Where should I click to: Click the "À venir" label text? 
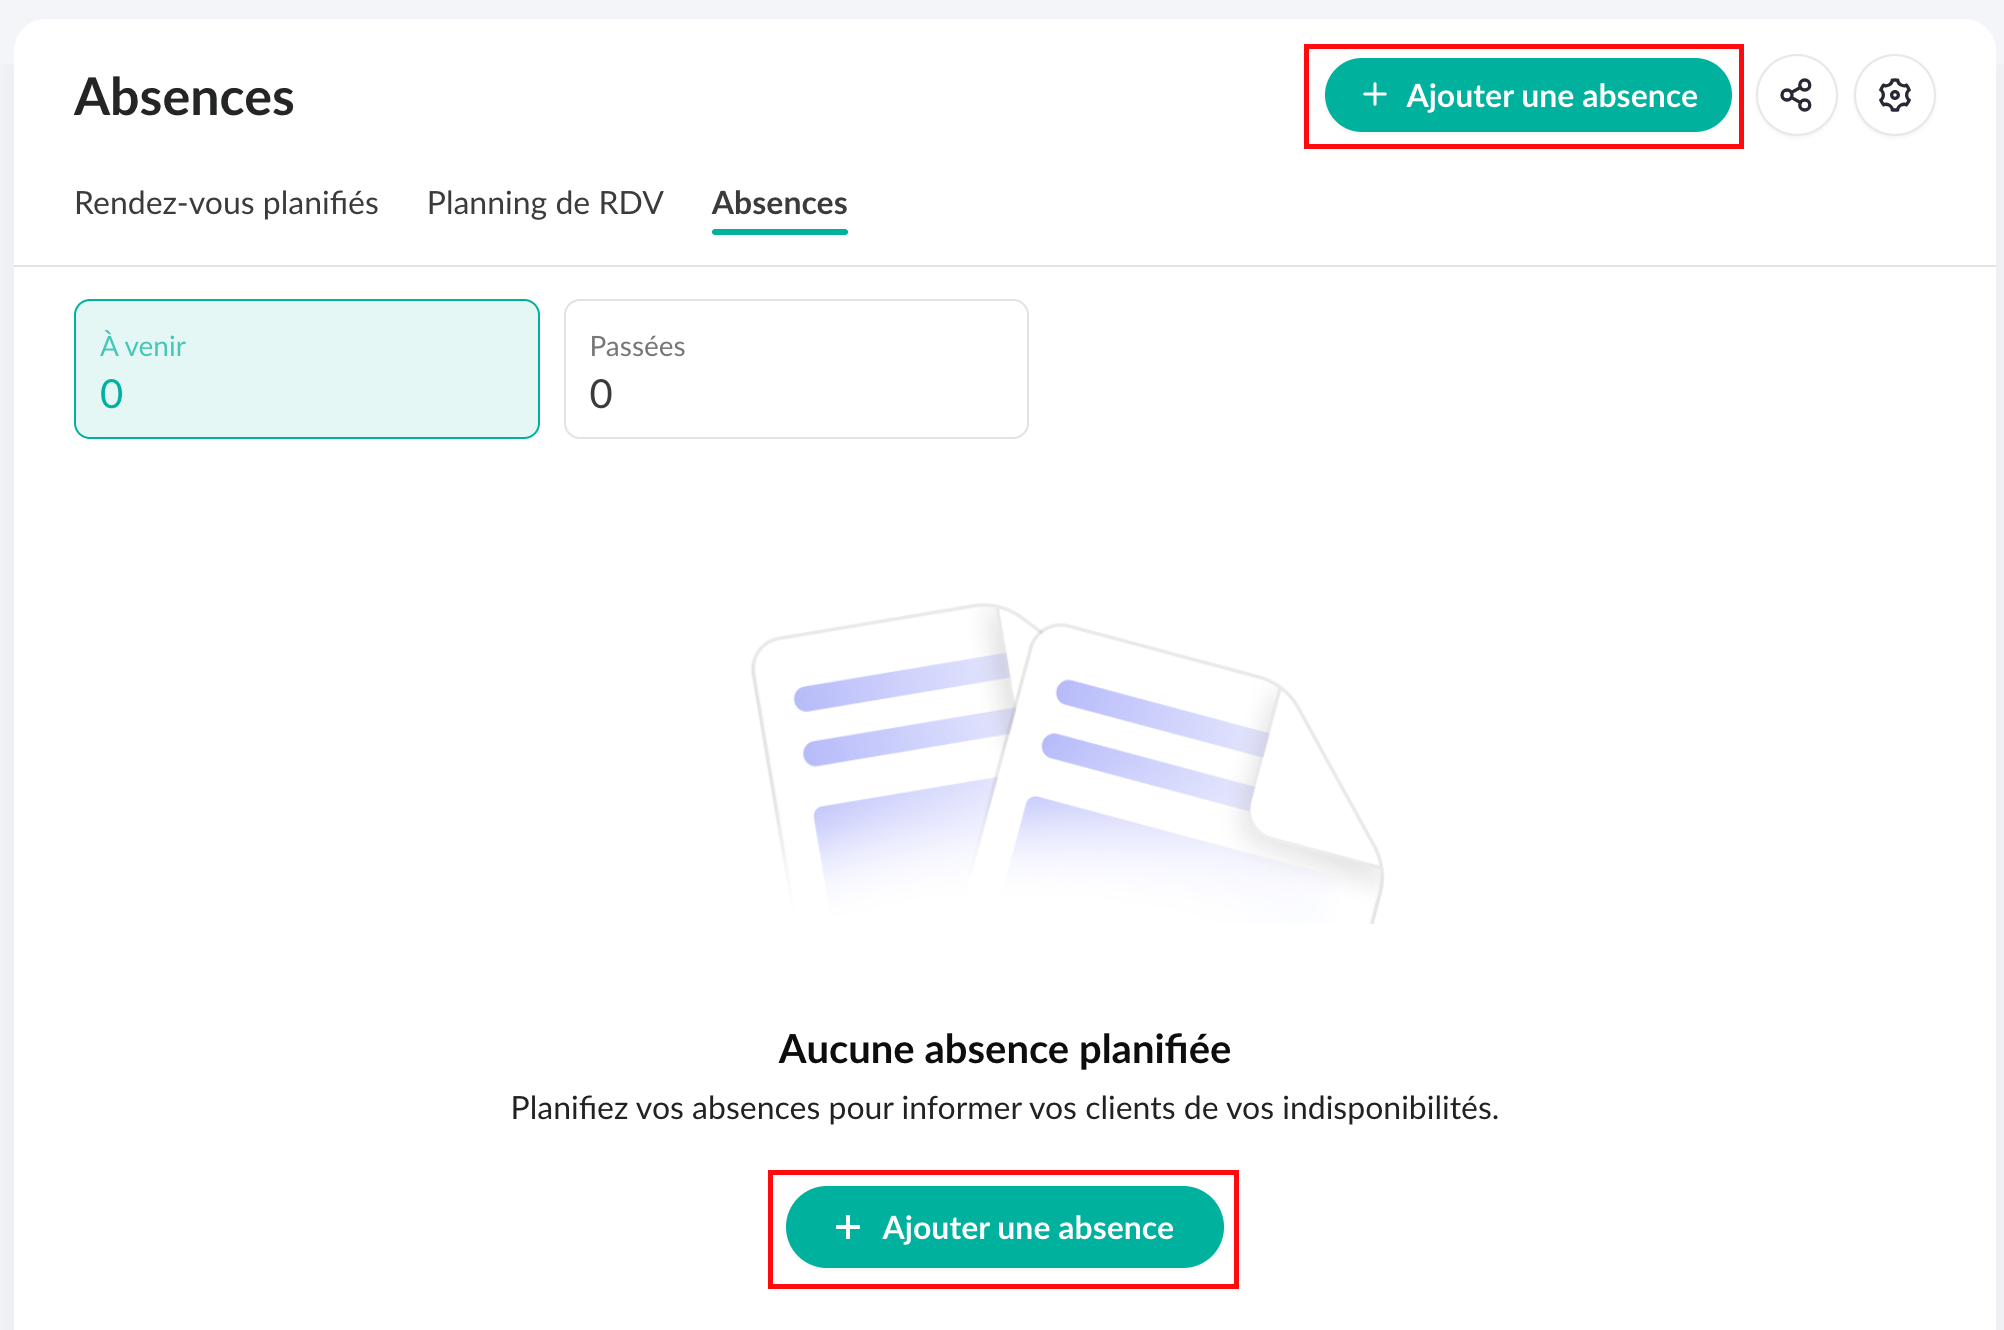(143, 346)
